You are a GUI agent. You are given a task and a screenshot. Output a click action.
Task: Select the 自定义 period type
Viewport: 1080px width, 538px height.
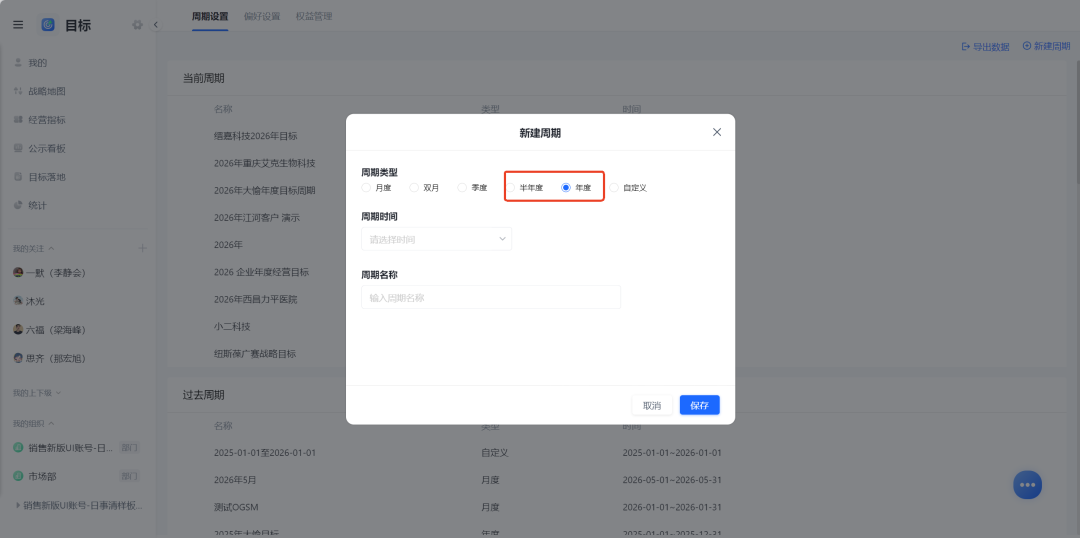[x=614, y=187]
